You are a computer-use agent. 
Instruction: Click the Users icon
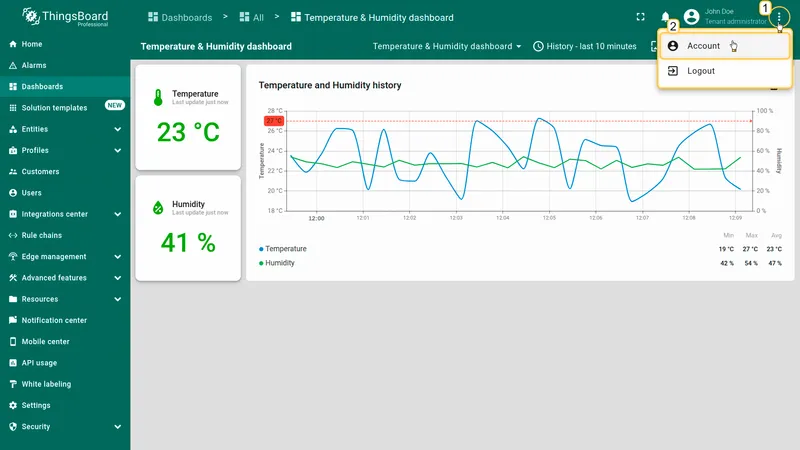click(13, 193)
